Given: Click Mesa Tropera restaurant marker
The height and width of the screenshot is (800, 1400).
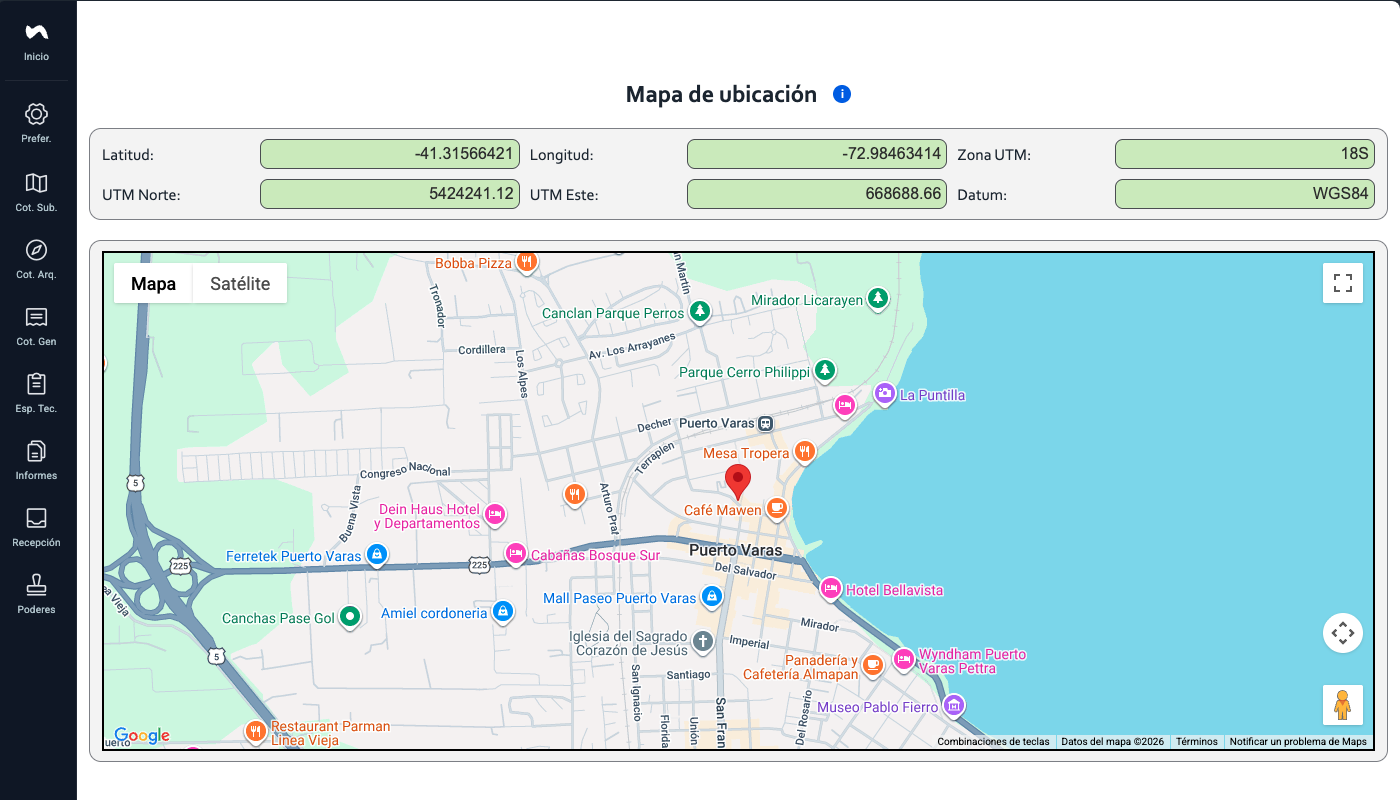Looking at the screenshot, I should coord(804,453).
